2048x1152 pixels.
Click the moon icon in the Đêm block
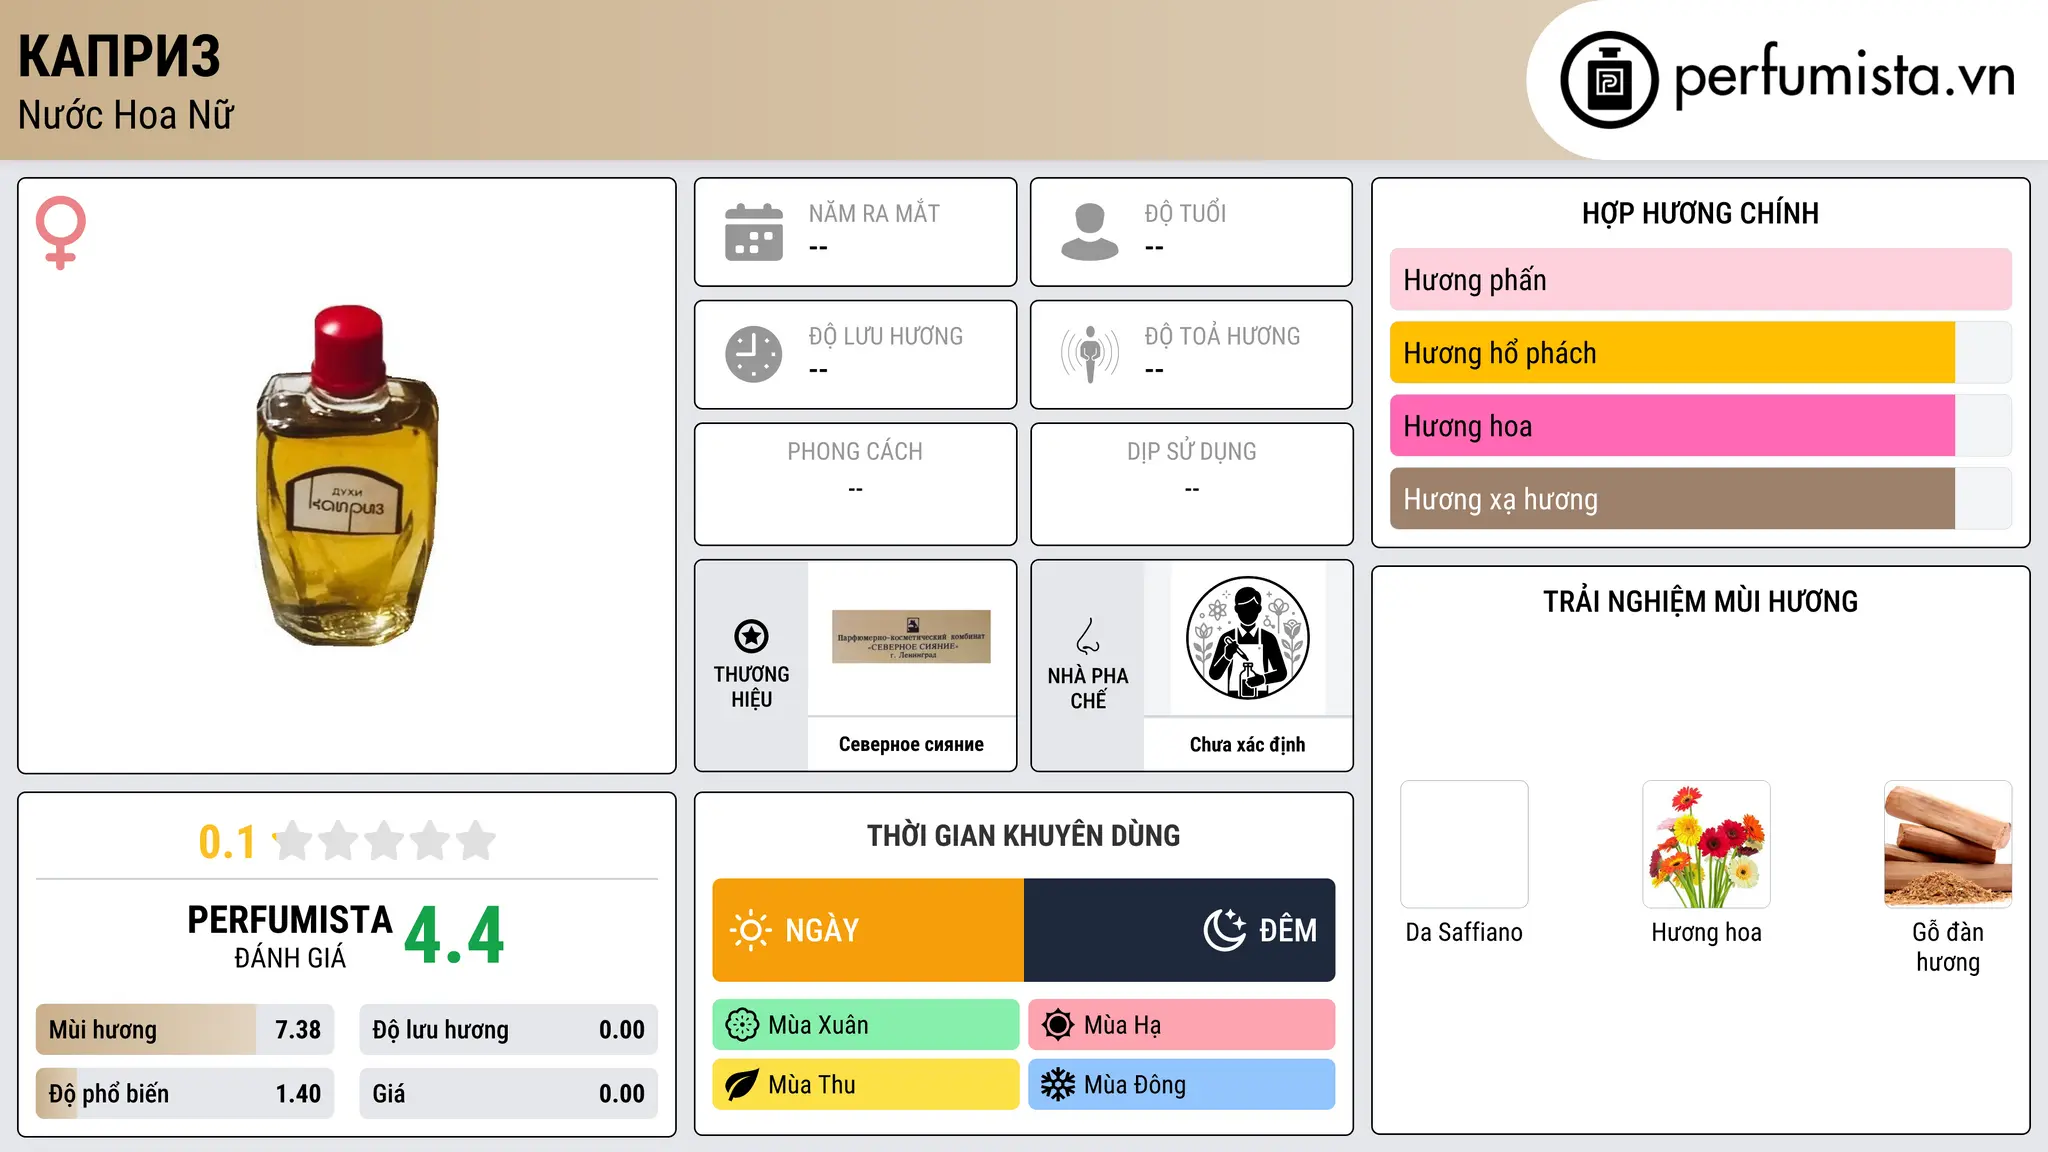pos(1225,930)
